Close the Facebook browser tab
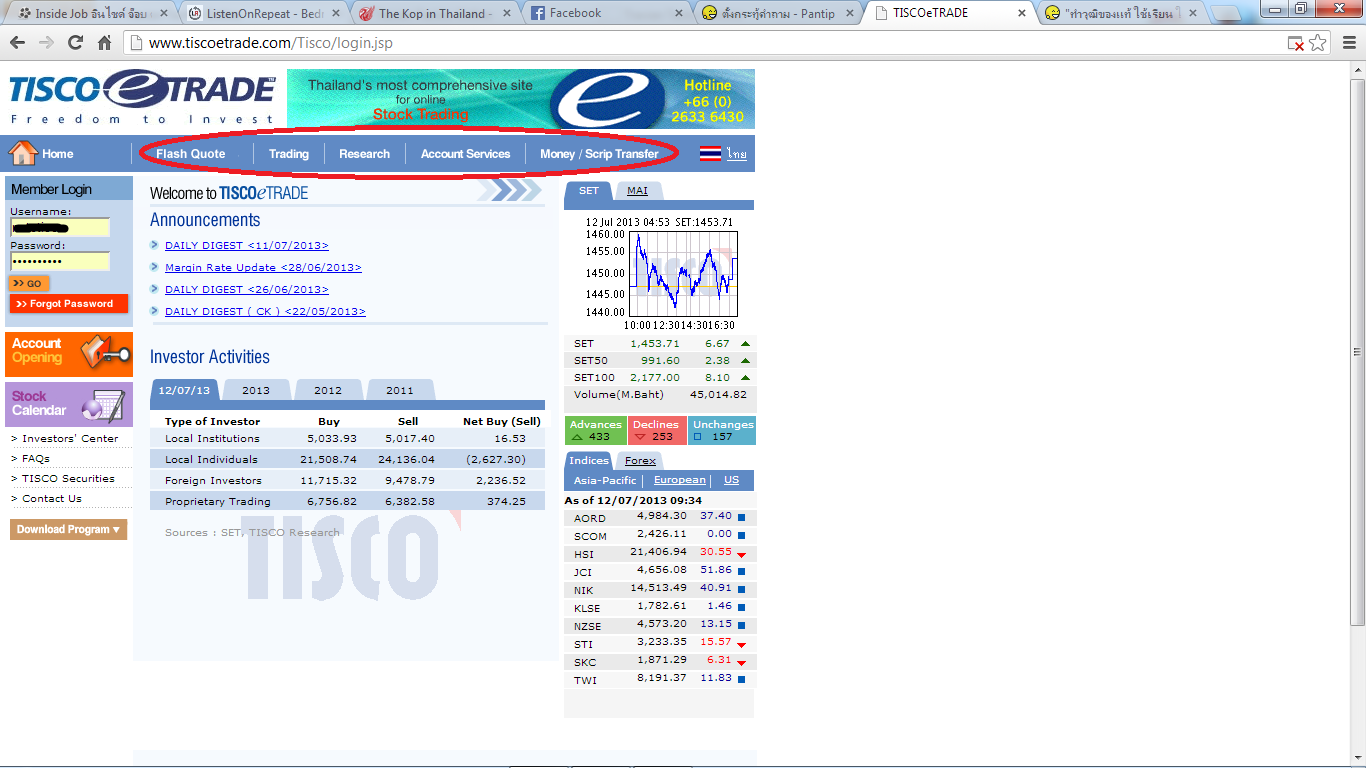This screenshot has width=1366, height=768. click(679, 13)
